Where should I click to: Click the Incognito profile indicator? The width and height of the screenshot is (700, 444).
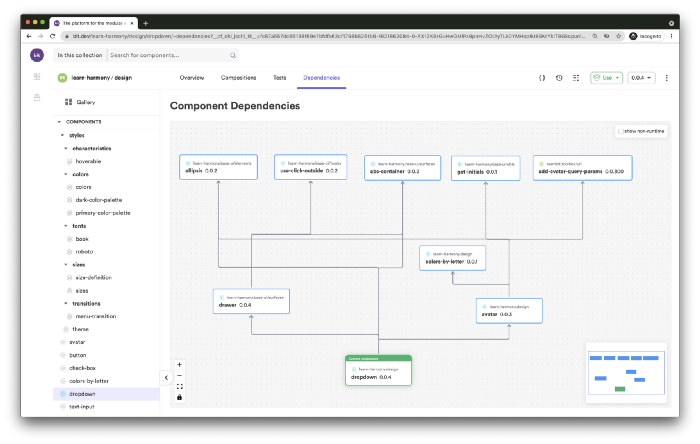point(646,36)
